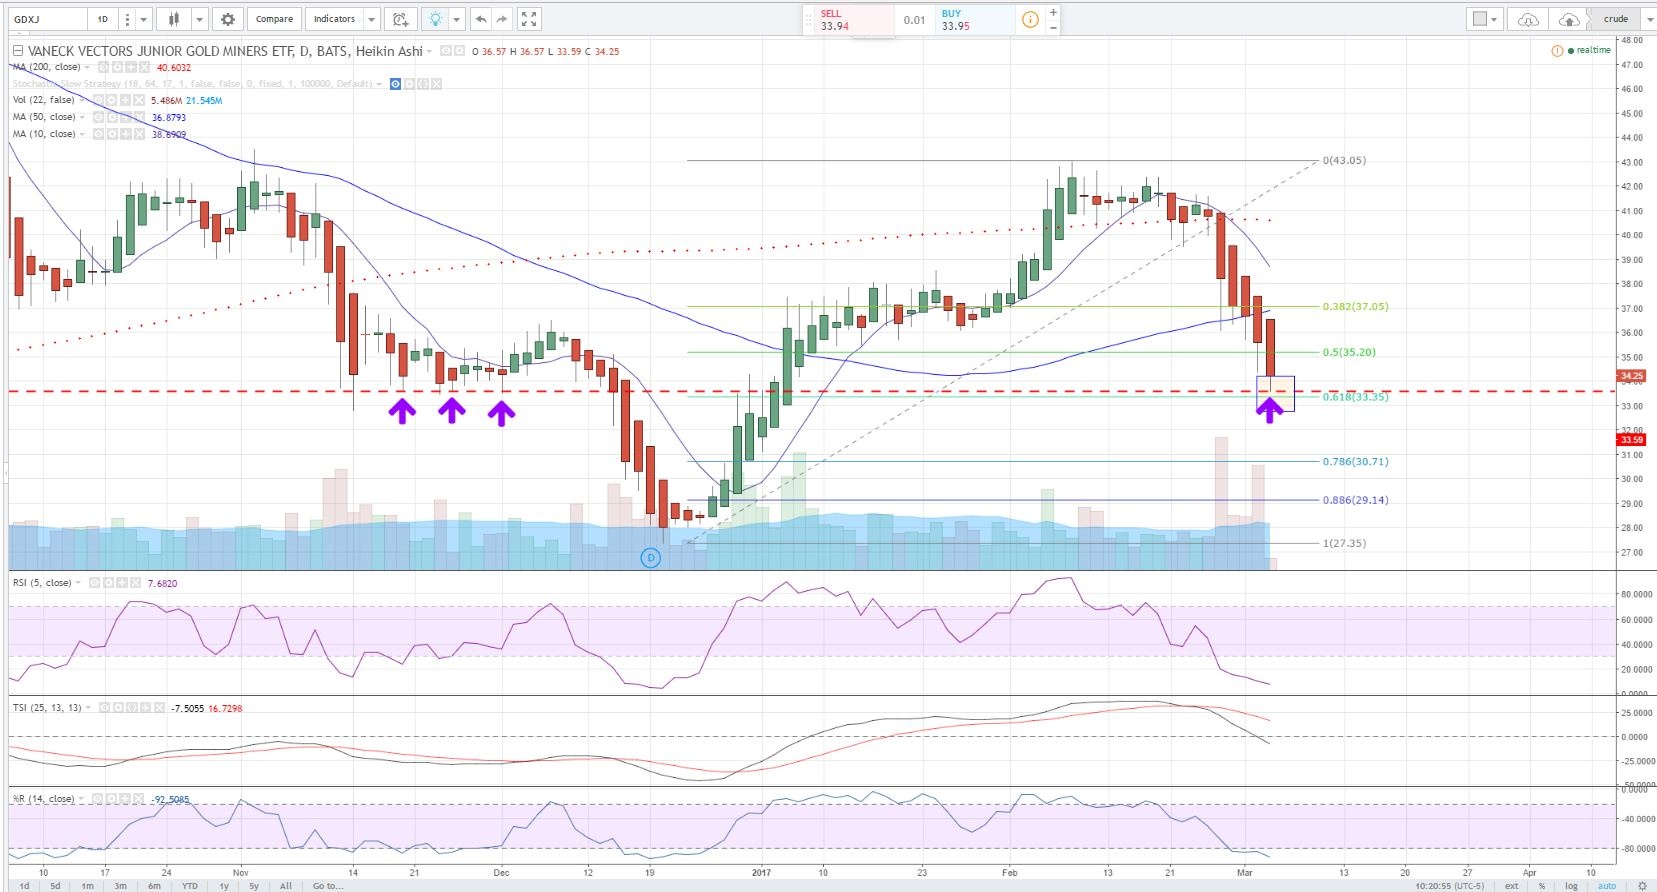The width and height of the screenshot is (1657, 892).
Task: Open the chart properties gear icon
Action: coord(228,19)
